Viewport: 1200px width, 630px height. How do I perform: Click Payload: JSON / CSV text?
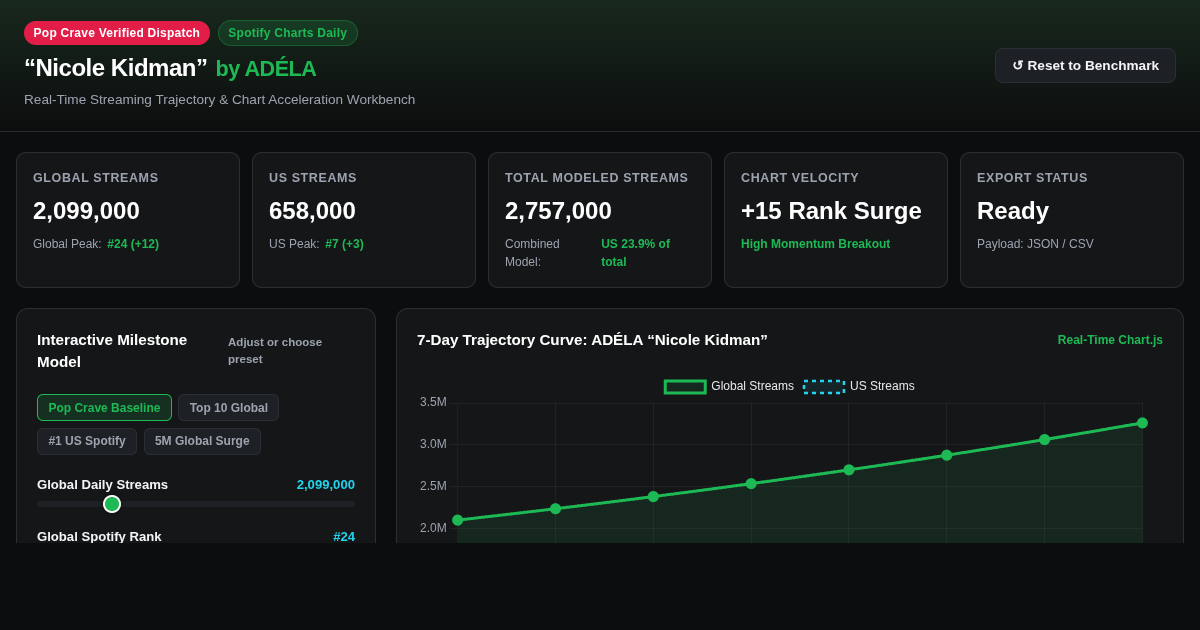point(1035,244)
